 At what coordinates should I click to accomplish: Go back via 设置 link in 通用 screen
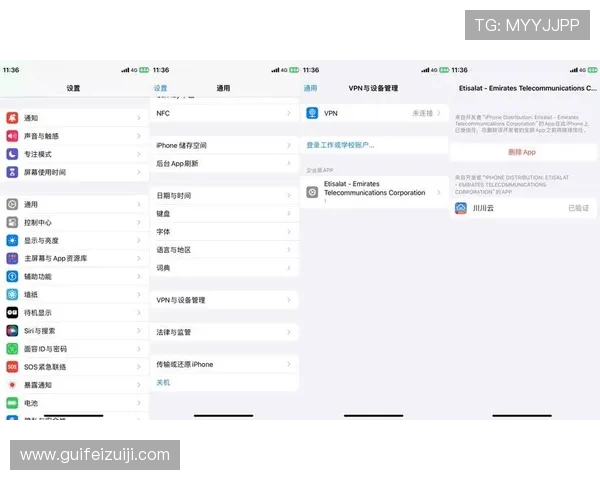tap(161, 88)
